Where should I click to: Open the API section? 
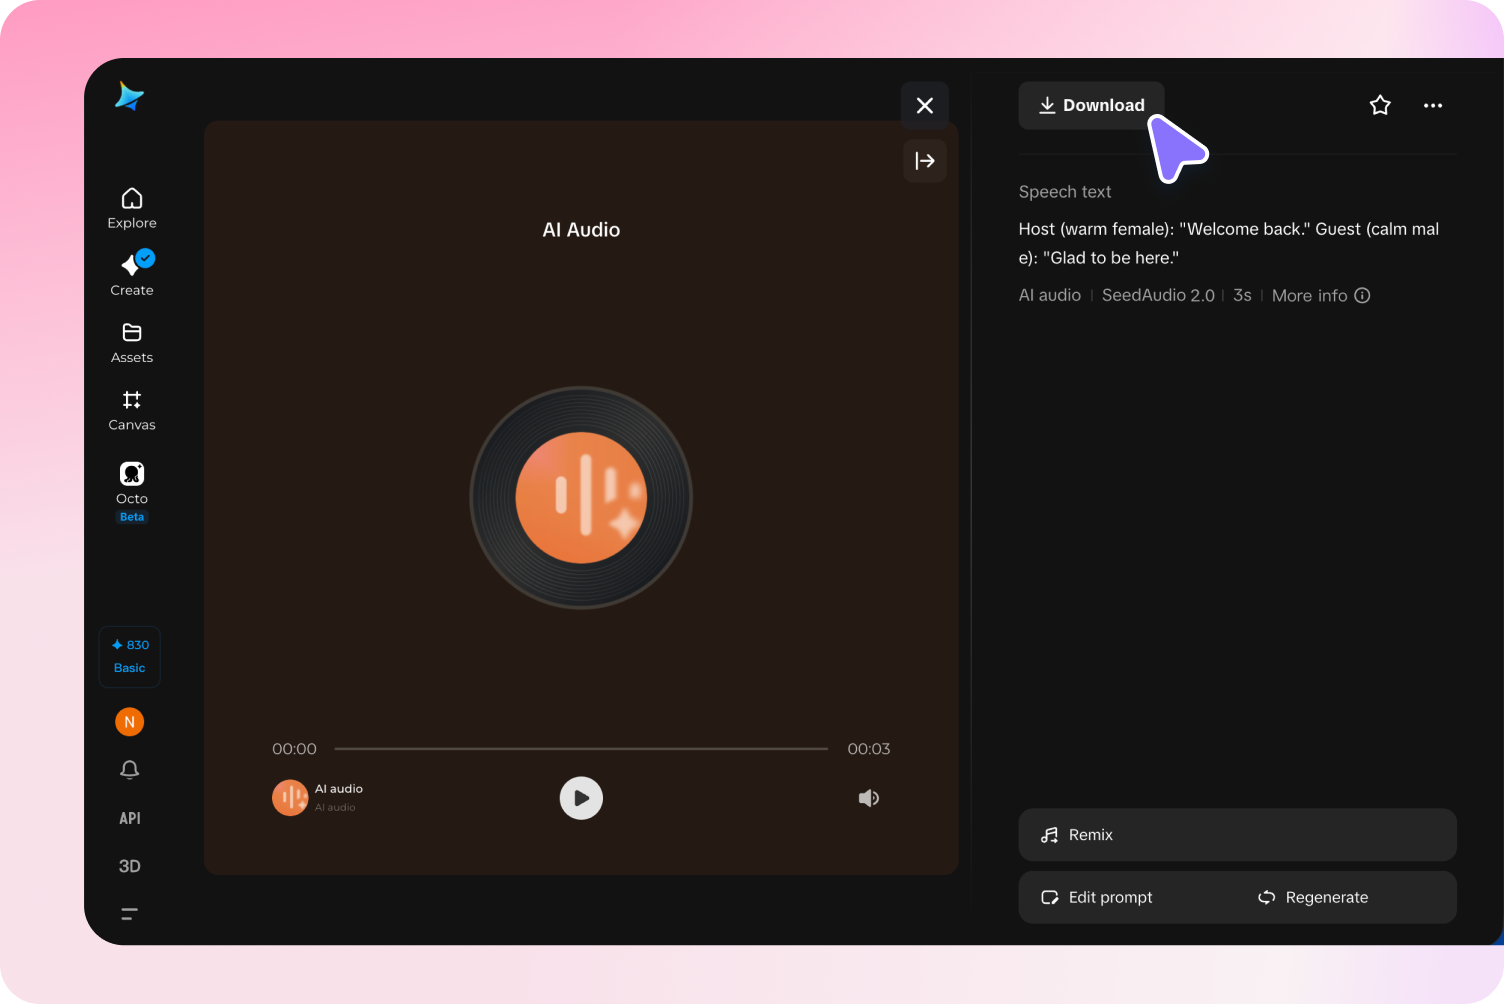coord(130,818)
